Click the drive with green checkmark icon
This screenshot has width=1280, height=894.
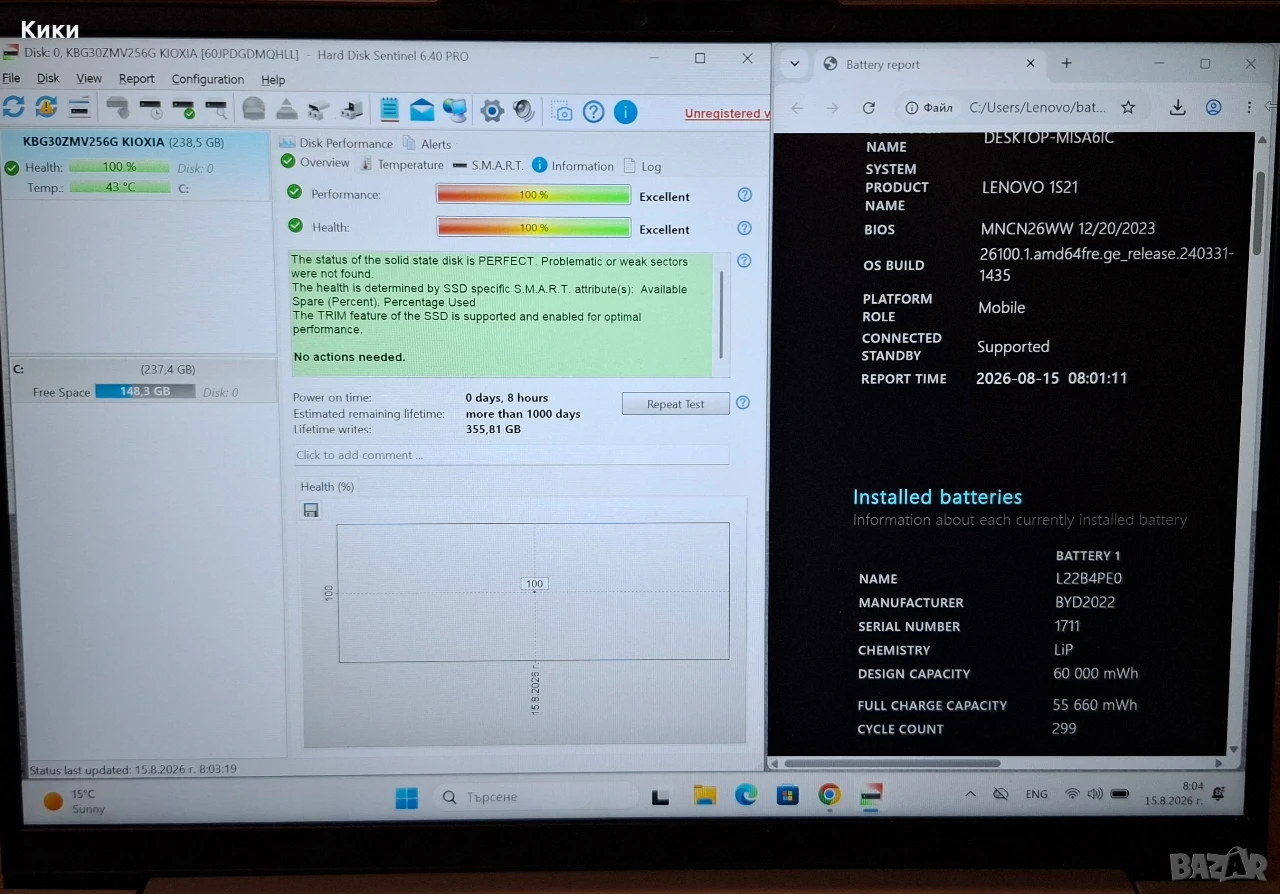click(183, 108)
